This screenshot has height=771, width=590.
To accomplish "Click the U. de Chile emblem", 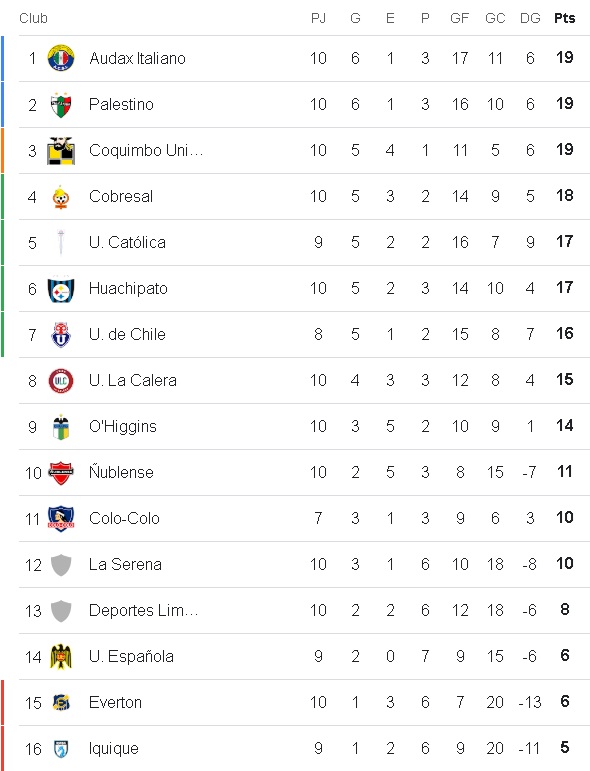I will 61,335.
